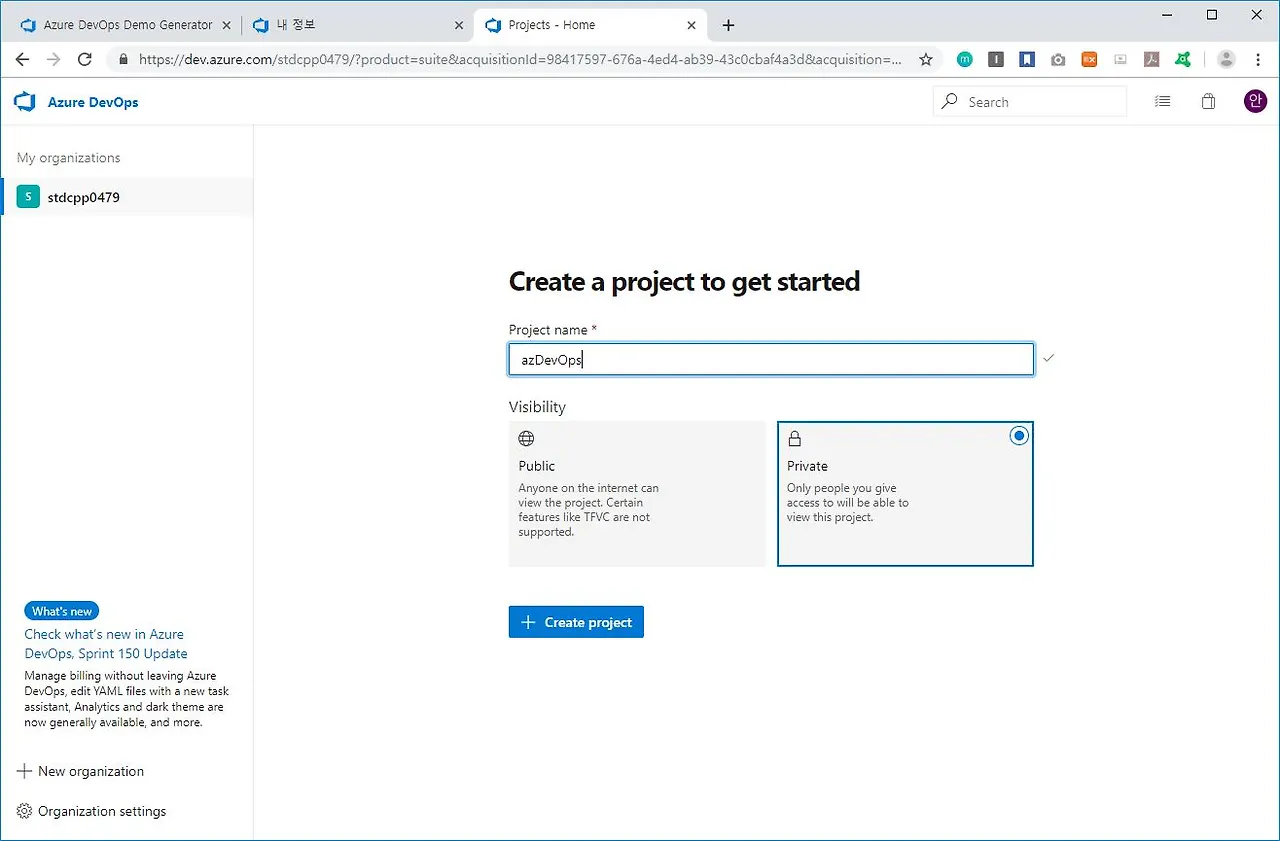The width and height of the screenshot is (1280, 841).
Task: Click the Azure DevOps header text
Action: (93, 102)
